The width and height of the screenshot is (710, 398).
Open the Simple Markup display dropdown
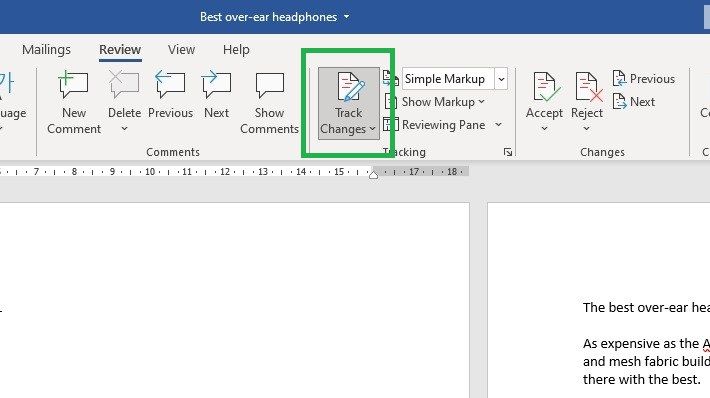click(x=501, y=79)
